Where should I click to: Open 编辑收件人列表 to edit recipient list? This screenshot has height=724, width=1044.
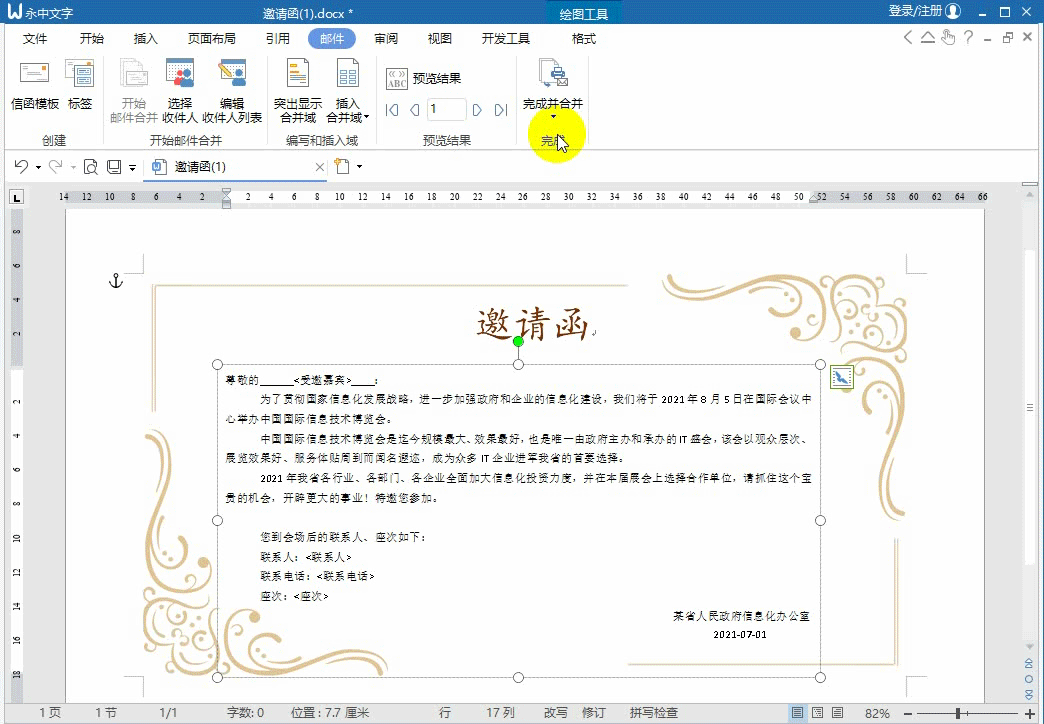click(x=233, y=95)
